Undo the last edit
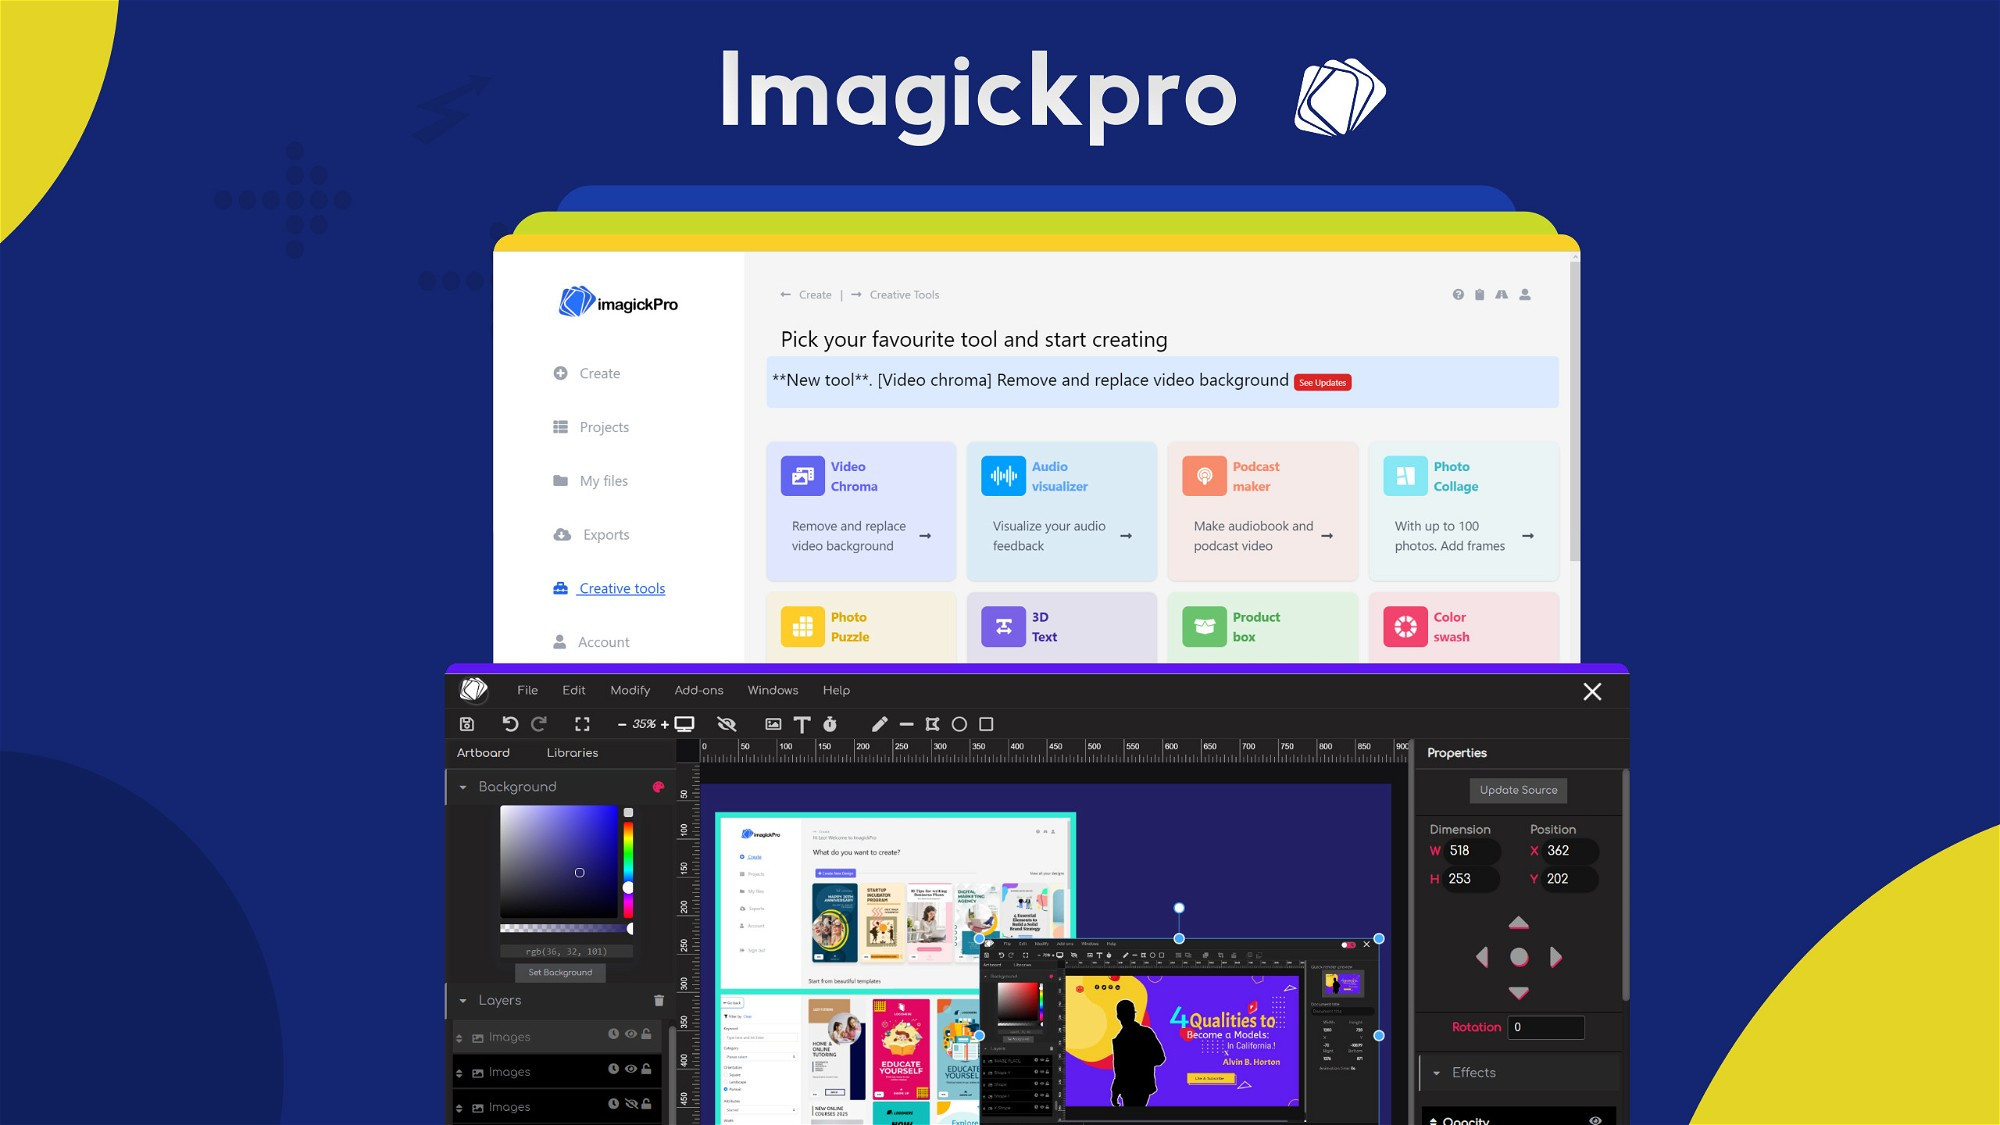 tap(510, 724)
